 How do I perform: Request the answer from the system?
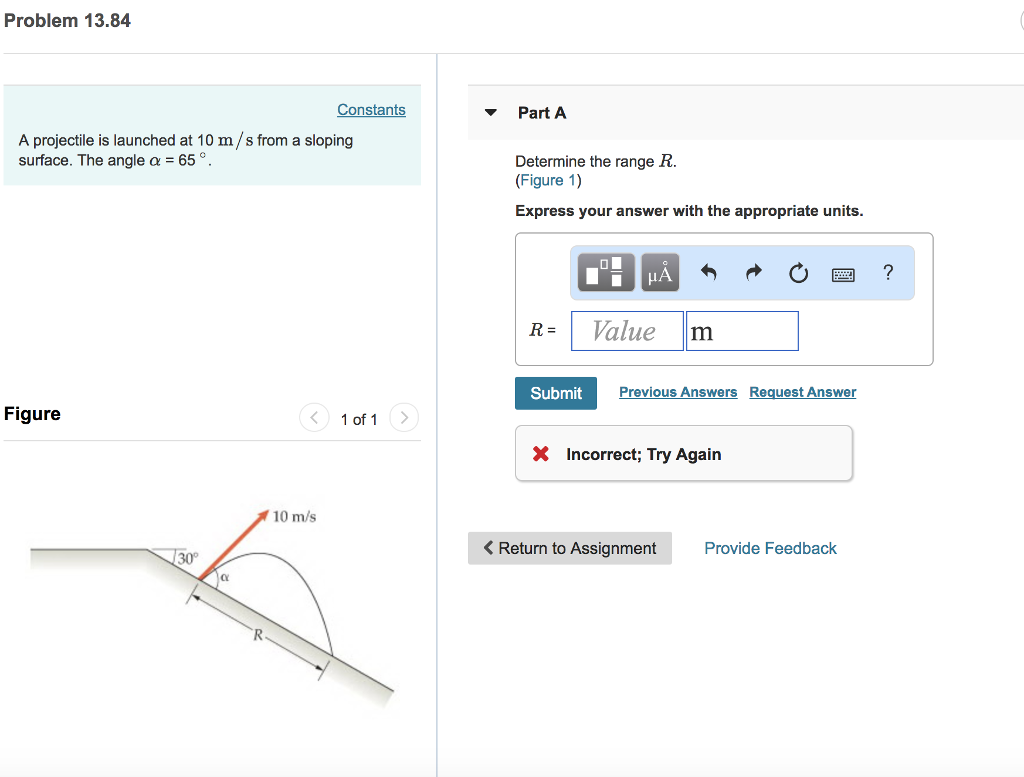tap(802, 392)
